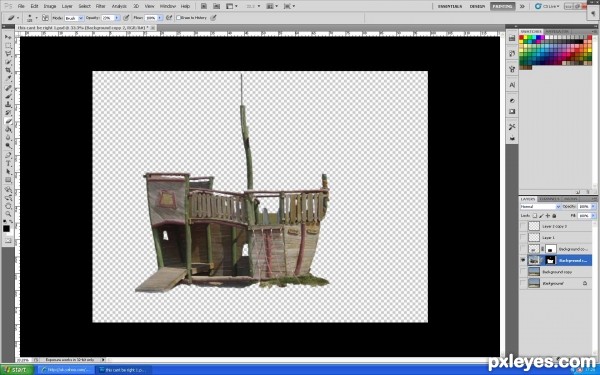
Task: Open the Opacity slider arrow in options bar
Action: [x=117, y=18]
